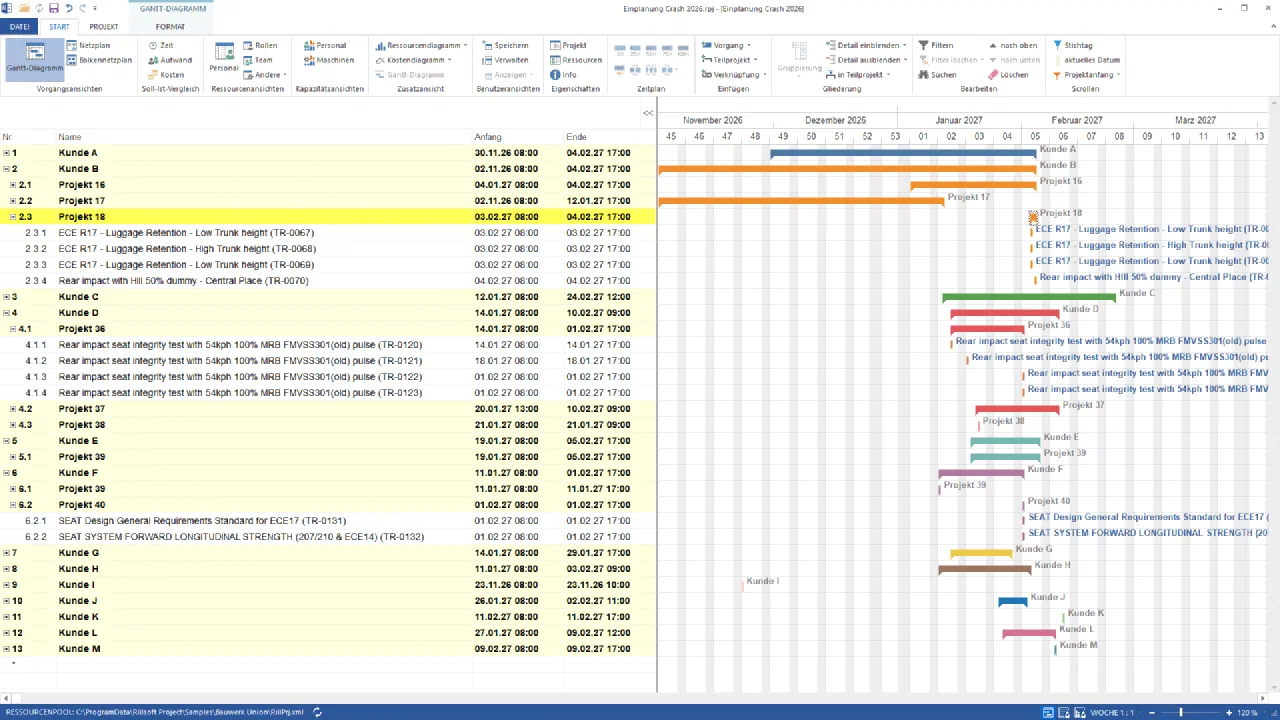This screenshot has width=1280, height=720.
Task: Click the refresh icon in status bar
Action: point(317,712)
